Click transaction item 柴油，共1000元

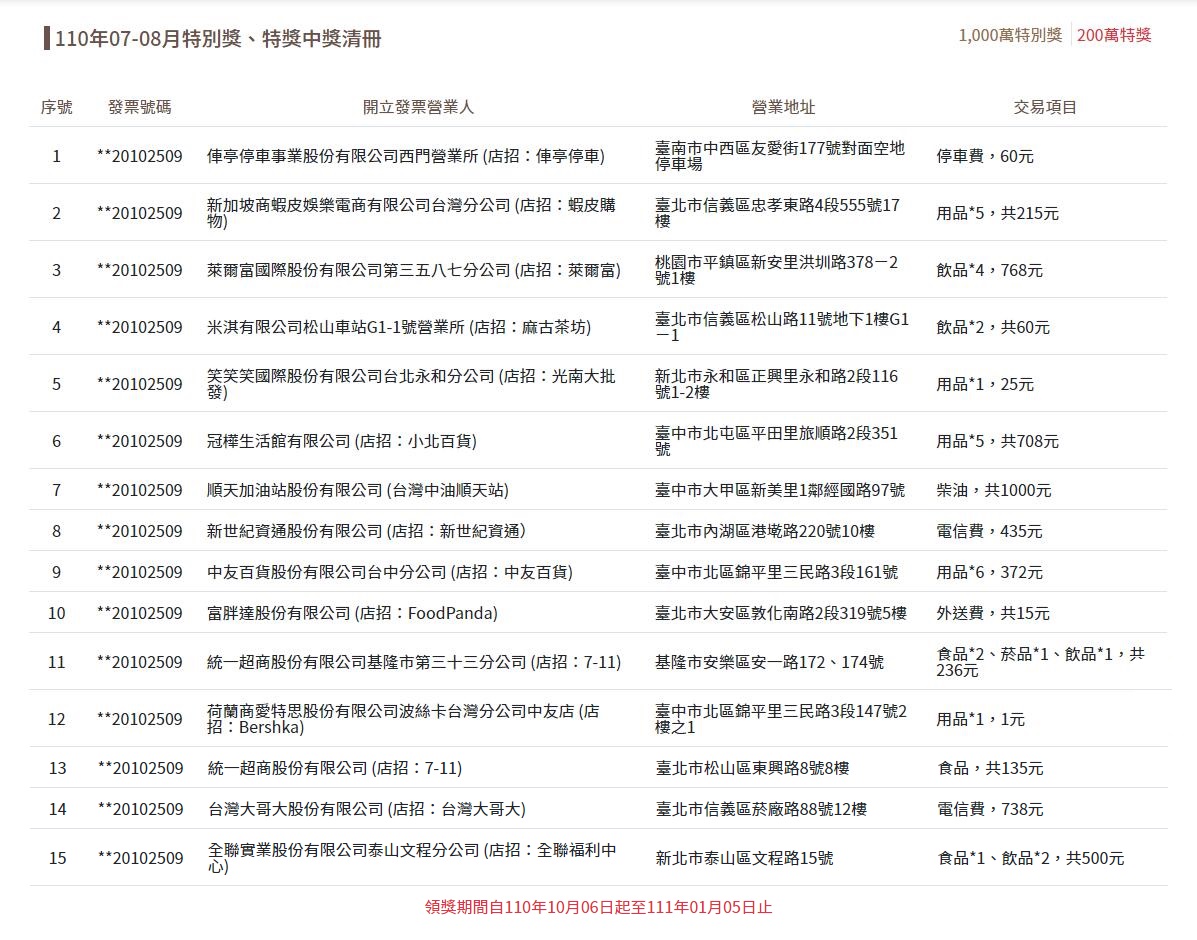click(994, 490)
